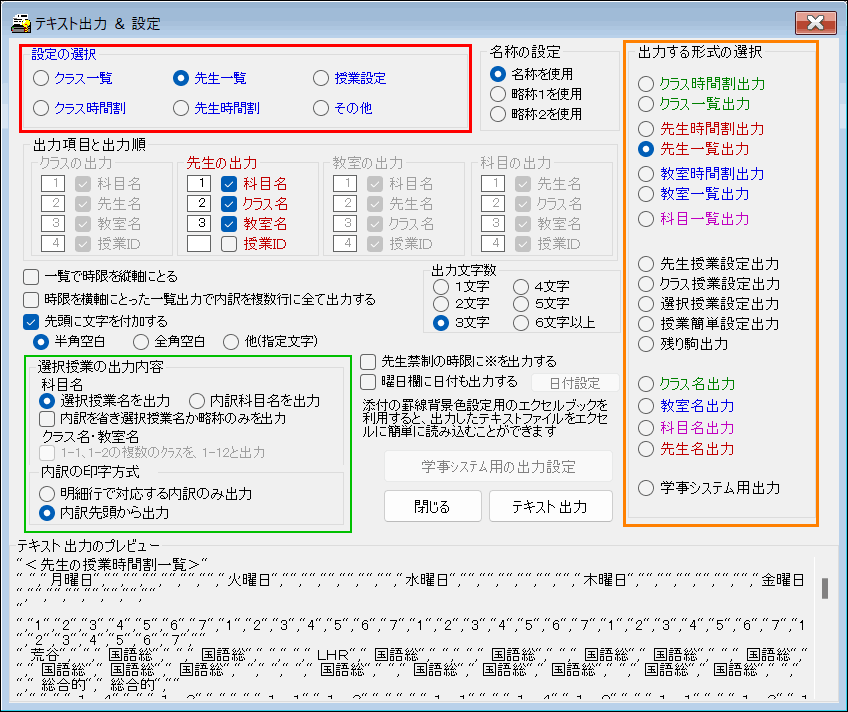
Task: Select クラス一覧 radio in 設定の選択
Action: click(x=41, y=78)
